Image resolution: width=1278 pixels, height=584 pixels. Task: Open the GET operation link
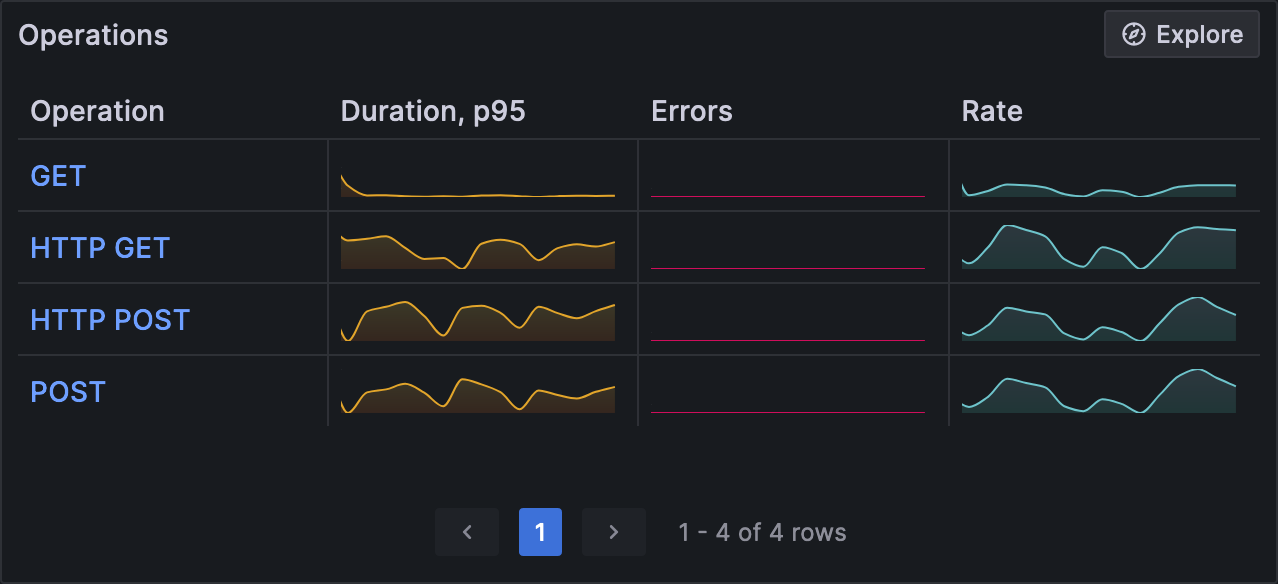58,176
